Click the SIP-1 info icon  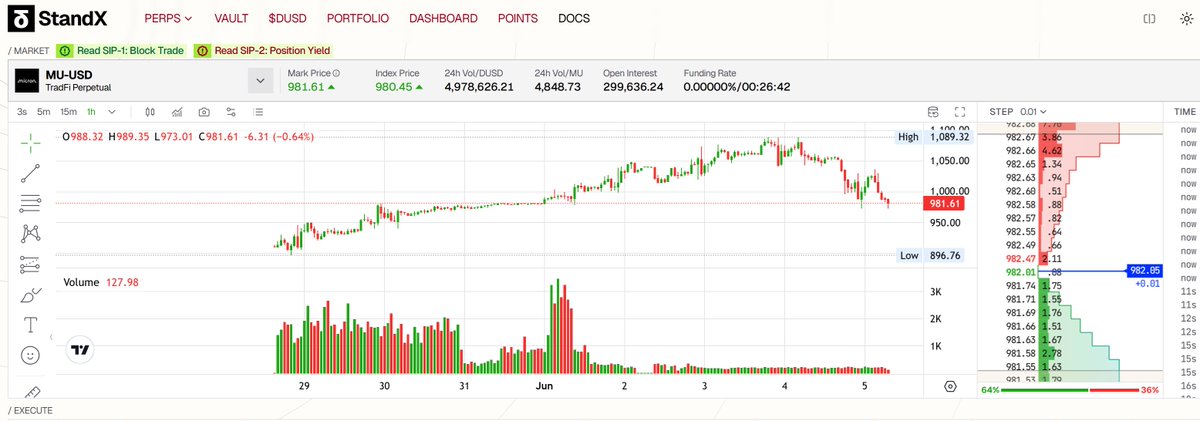64,50
